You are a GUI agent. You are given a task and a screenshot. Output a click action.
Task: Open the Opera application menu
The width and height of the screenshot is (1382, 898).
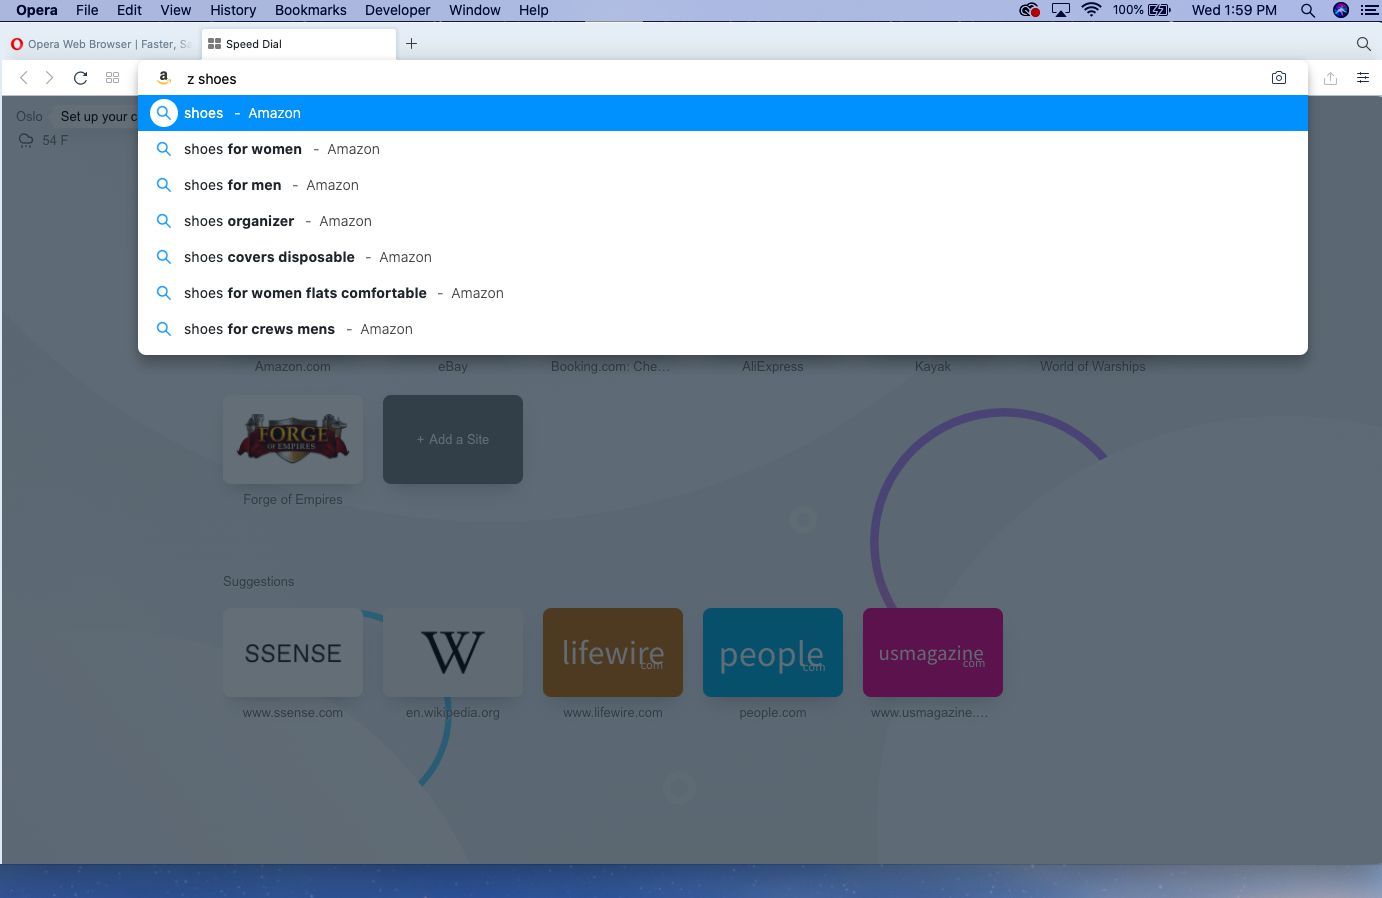click(37, 10)
